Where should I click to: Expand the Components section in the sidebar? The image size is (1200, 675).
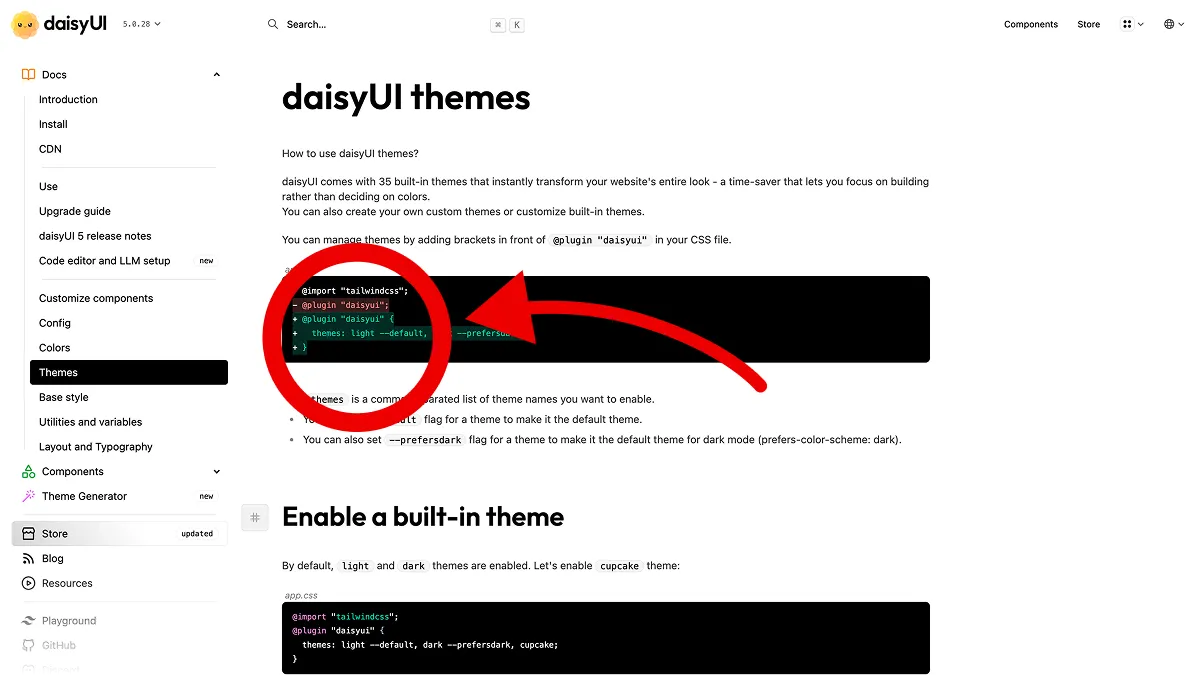[216, 471]
